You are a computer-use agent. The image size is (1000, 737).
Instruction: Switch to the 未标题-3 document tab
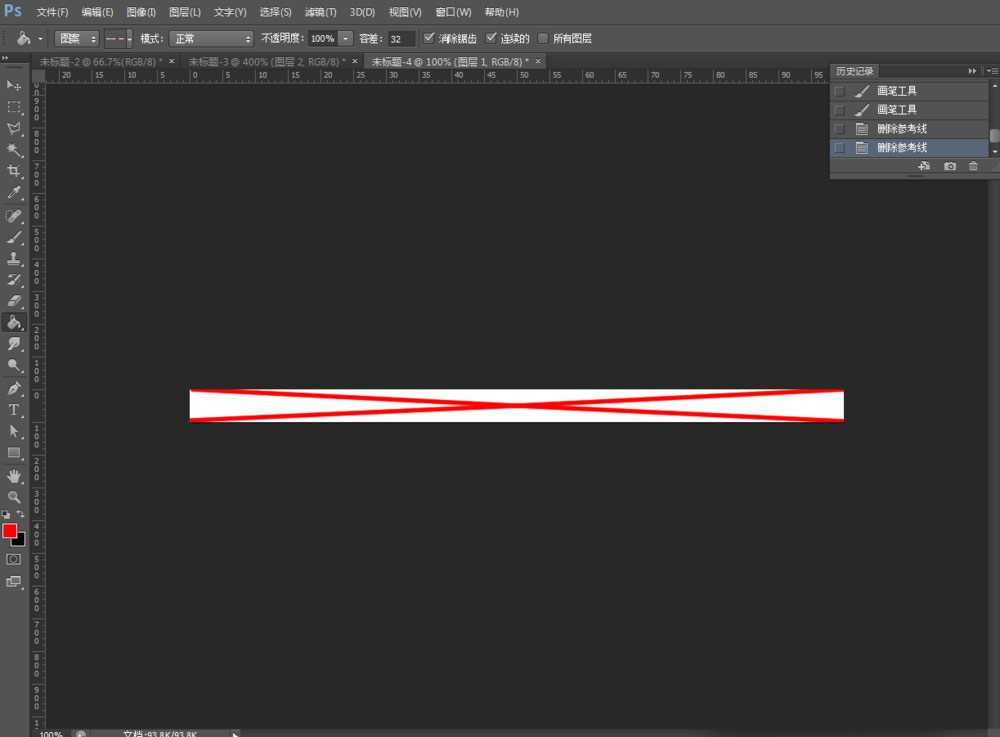point(267,61)
